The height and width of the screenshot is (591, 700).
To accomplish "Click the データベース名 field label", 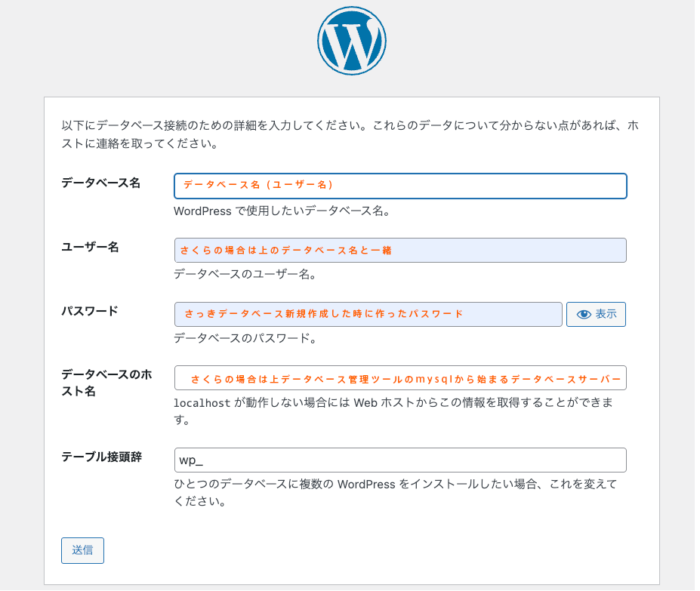I will coord(101,183).
